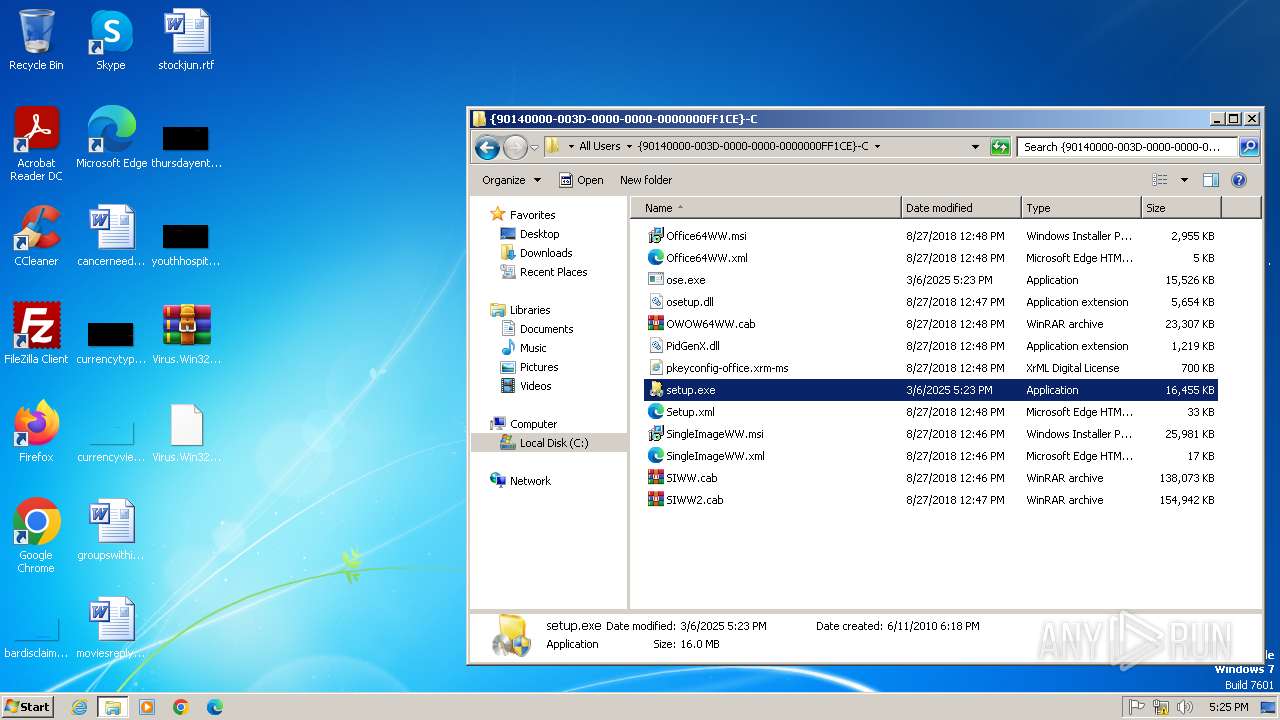The height and width of the screenshot is (720, 1280).
Task: Open Windows Media Player taskbar icon
Action: [x=147, y=707]
